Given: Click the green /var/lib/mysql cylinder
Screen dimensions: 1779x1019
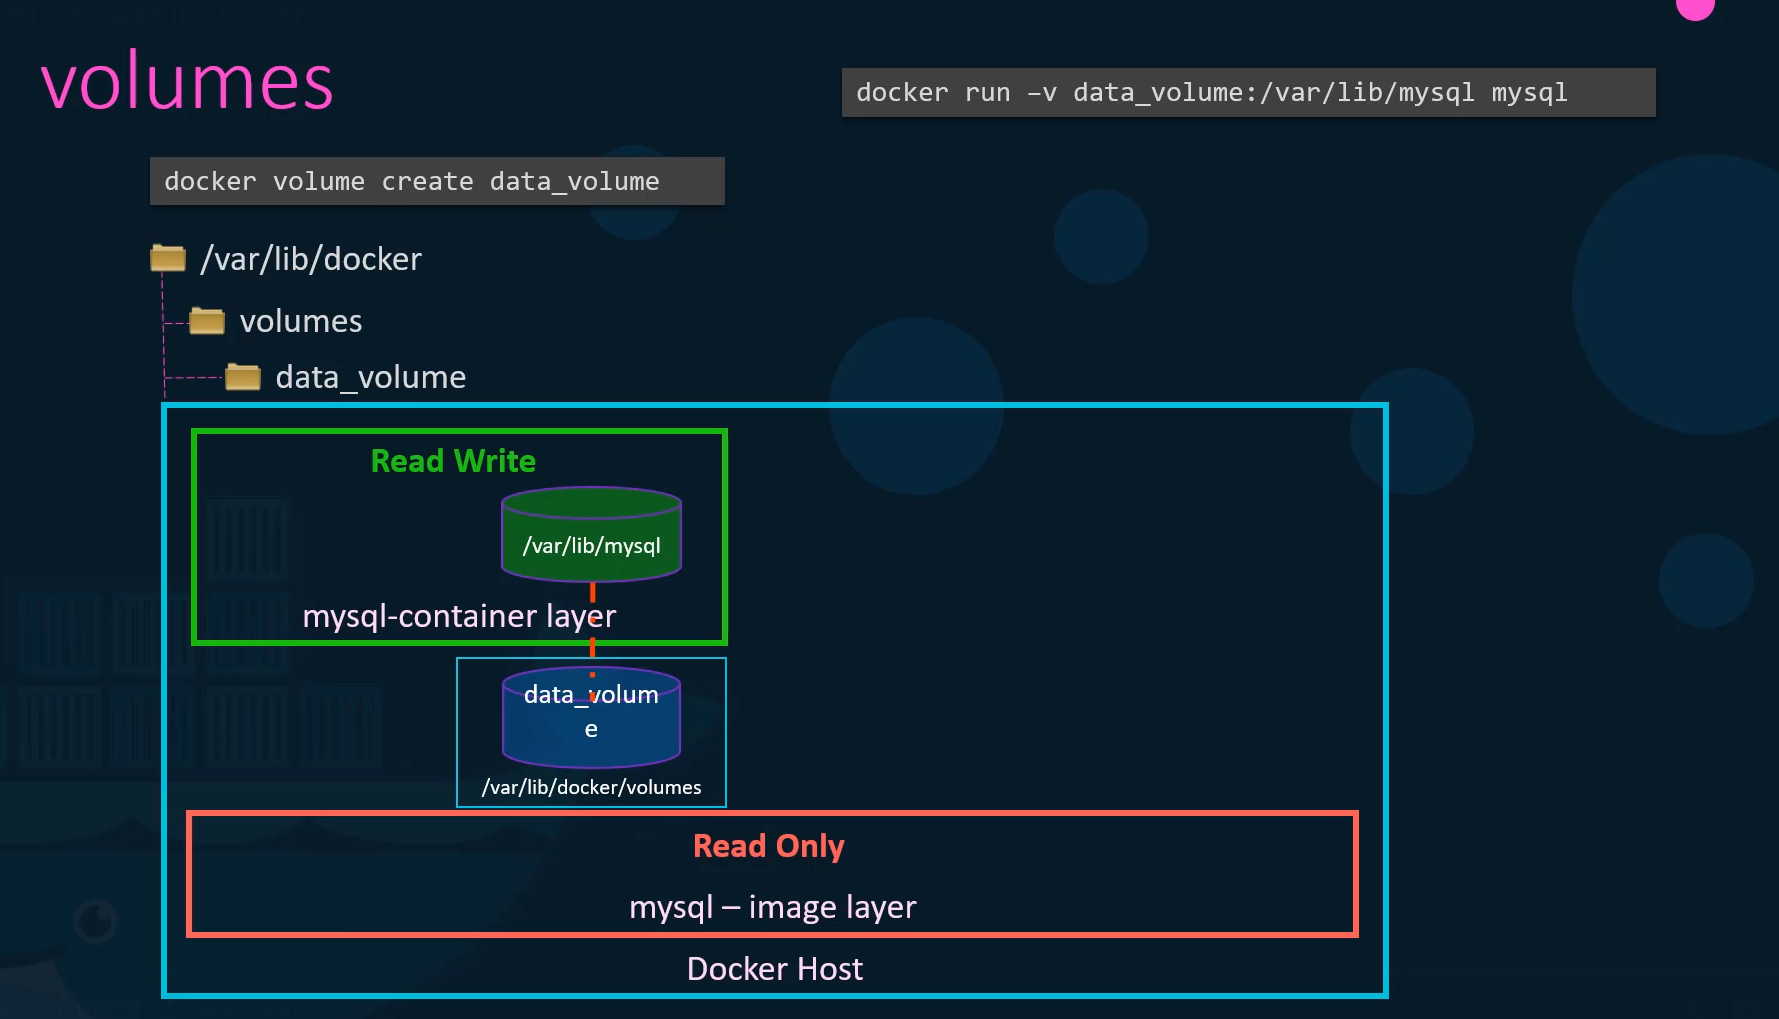Looking at the screenshot, I should tap(591, 534).
